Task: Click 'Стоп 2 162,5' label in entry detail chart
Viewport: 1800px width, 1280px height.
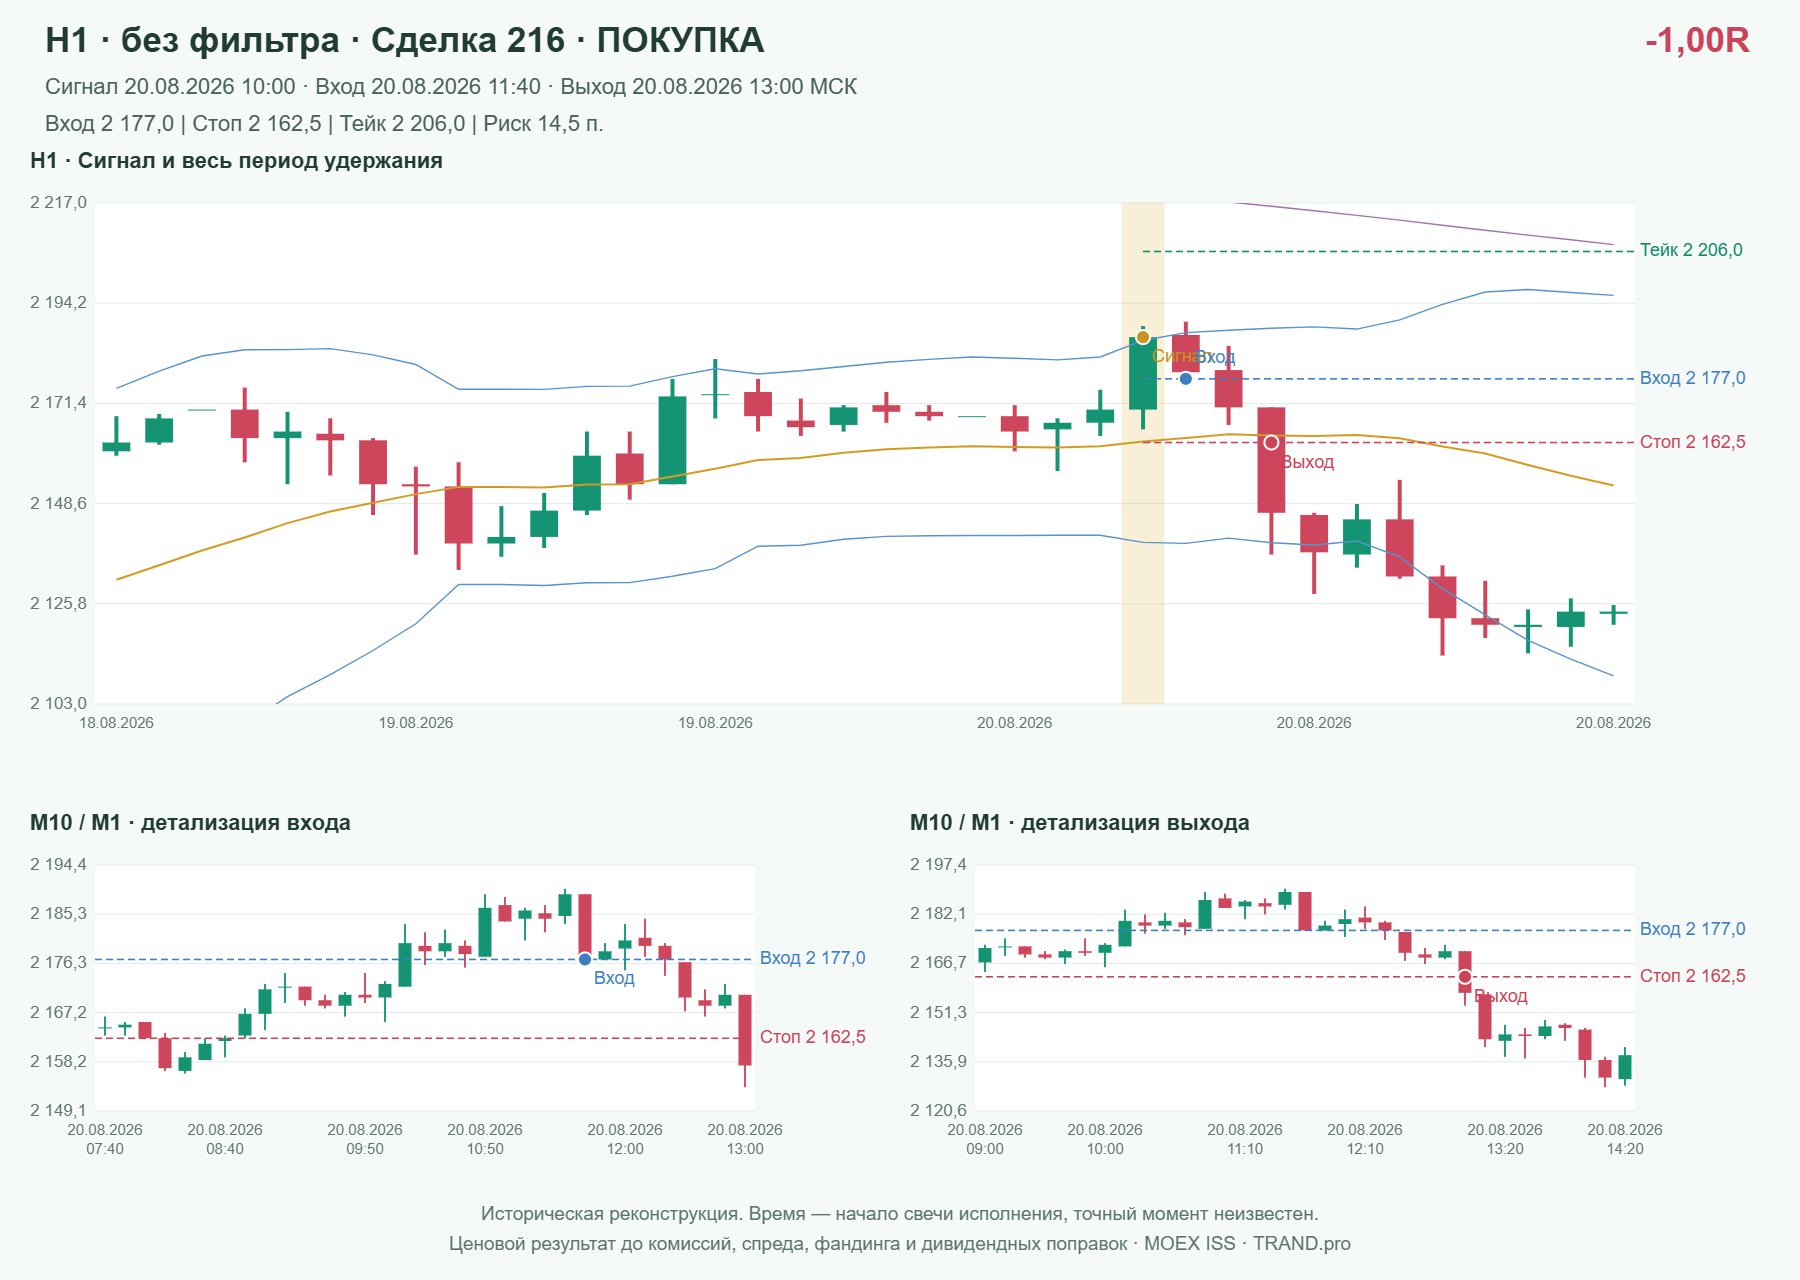Action: [812, 1037]
